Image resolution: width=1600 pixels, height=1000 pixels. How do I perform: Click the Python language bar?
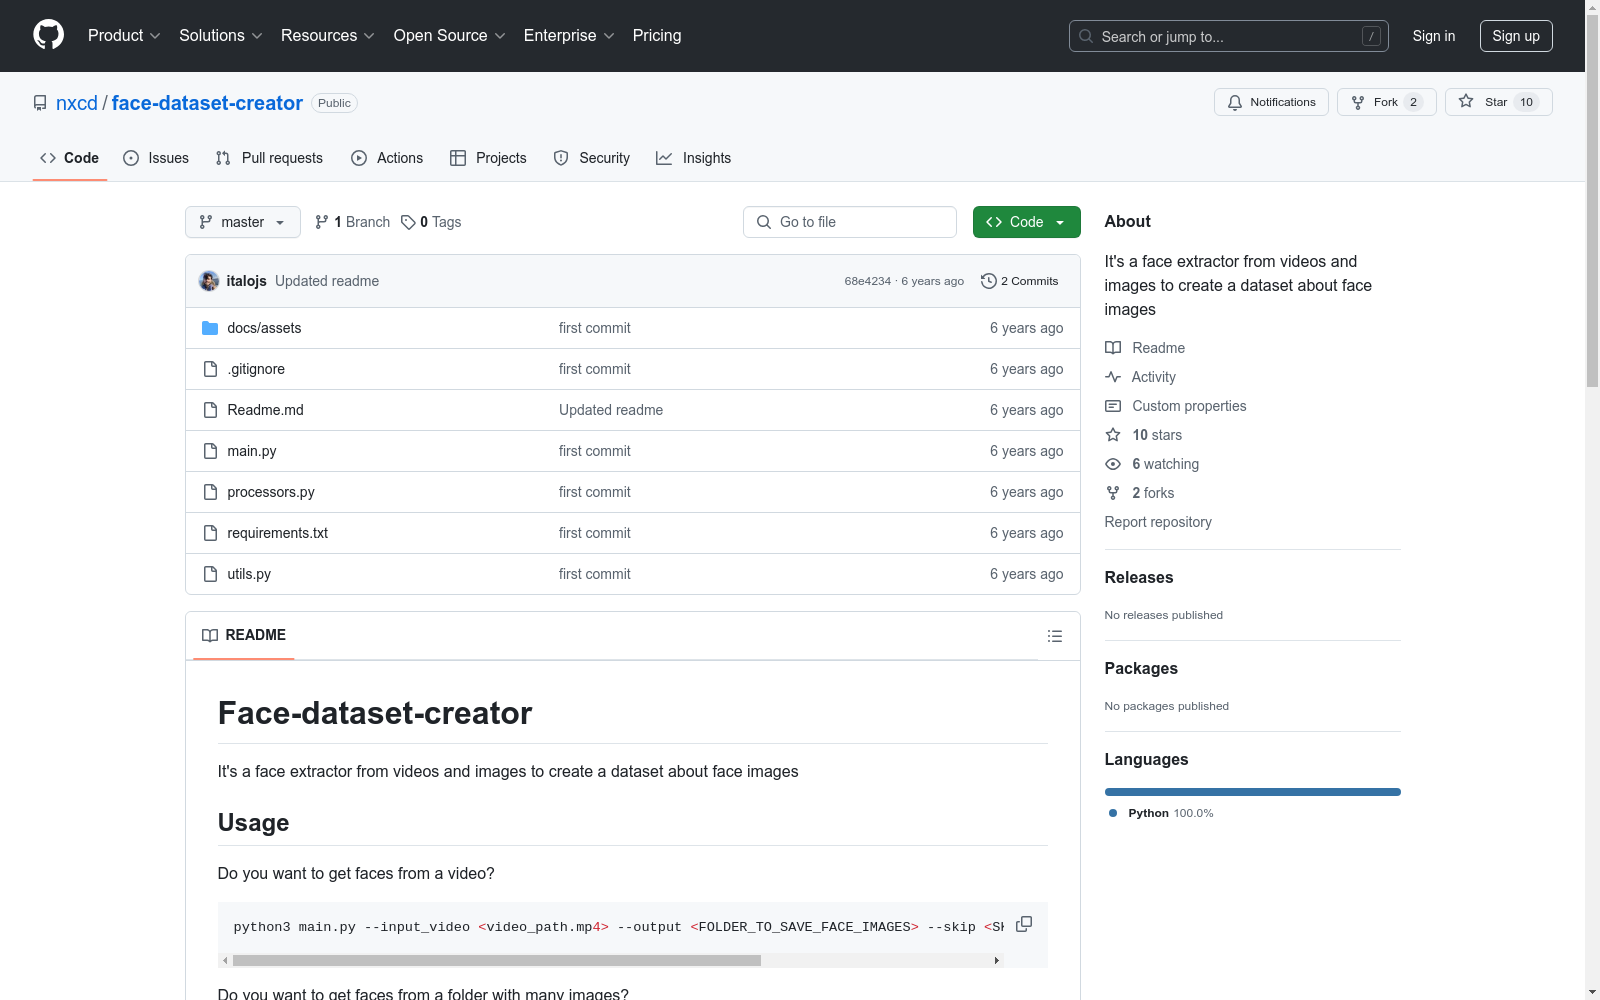(x=1253, y=792)
